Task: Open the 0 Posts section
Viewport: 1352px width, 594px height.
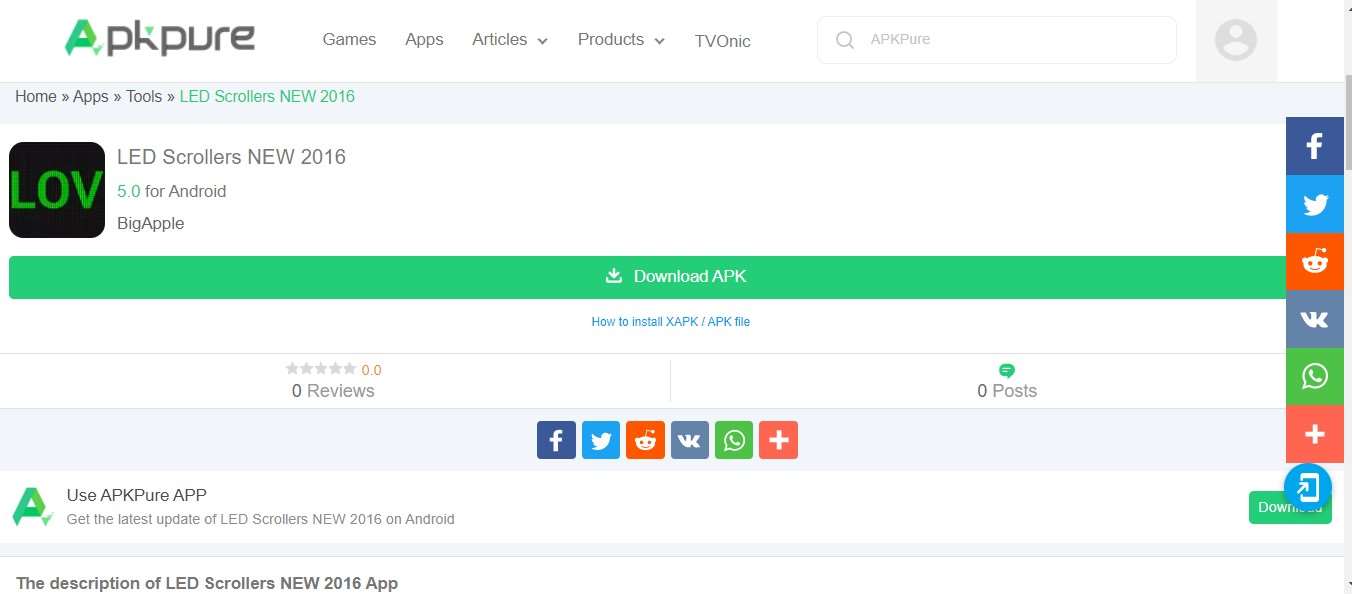Action: click(1007, 391)
